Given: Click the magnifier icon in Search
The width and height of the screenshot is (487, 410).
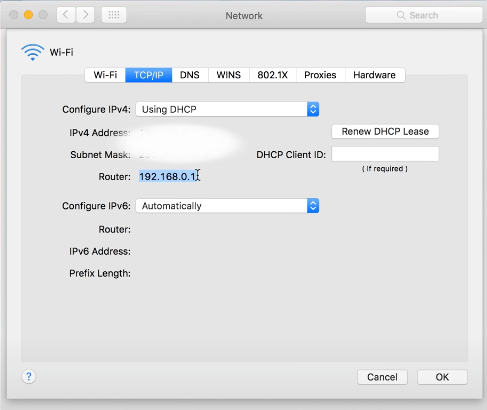Looking at the screenshot, I should pos(401,15).
